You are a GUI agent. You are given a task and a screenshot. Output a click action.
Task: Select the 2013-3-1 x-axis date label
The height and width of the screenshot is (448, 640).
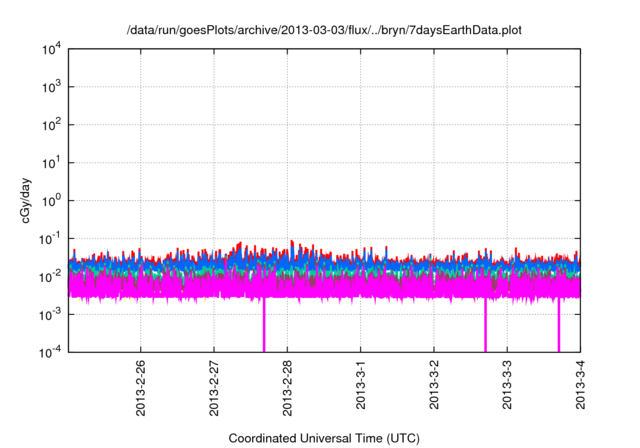tap(360, 384)
